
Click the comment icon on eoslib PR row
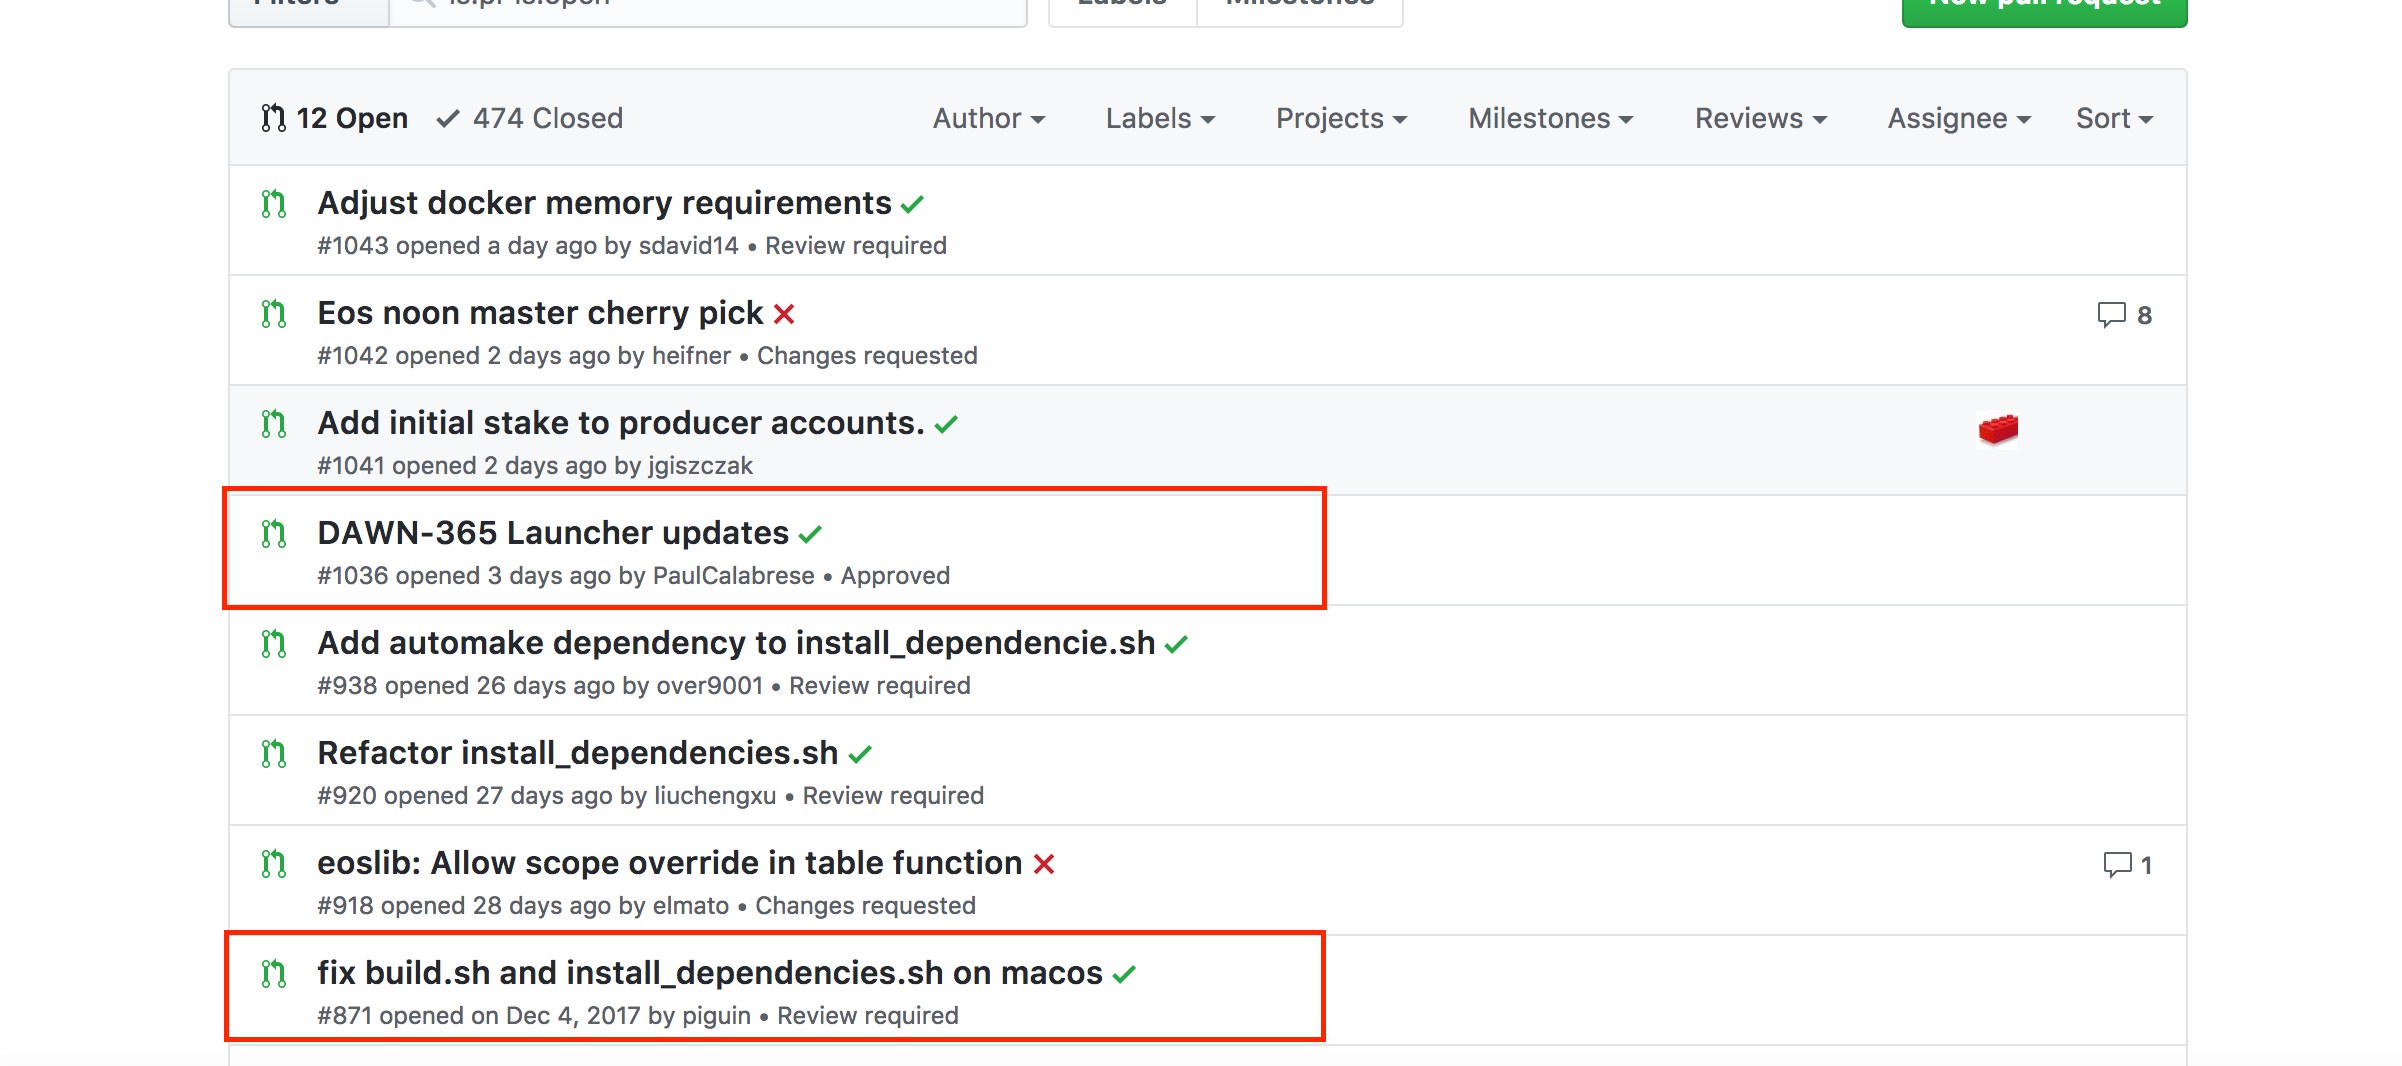click(2117, 865)
